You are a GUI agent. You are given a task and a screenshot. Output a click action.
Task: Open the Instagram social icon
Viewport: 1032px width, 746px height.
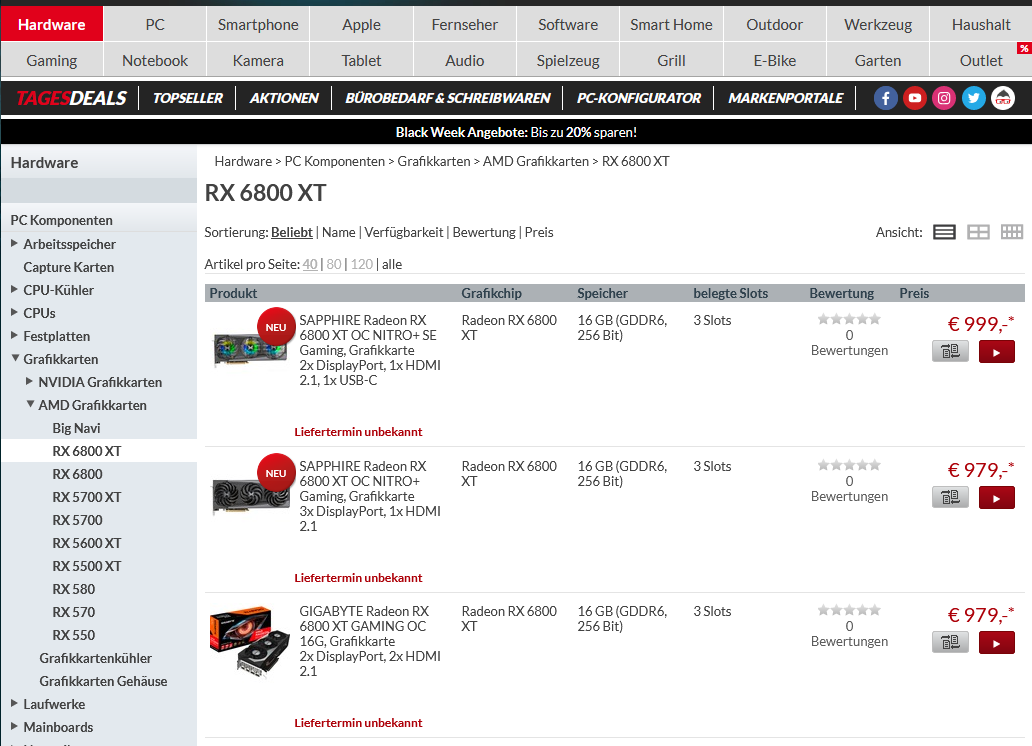(944, 99)
